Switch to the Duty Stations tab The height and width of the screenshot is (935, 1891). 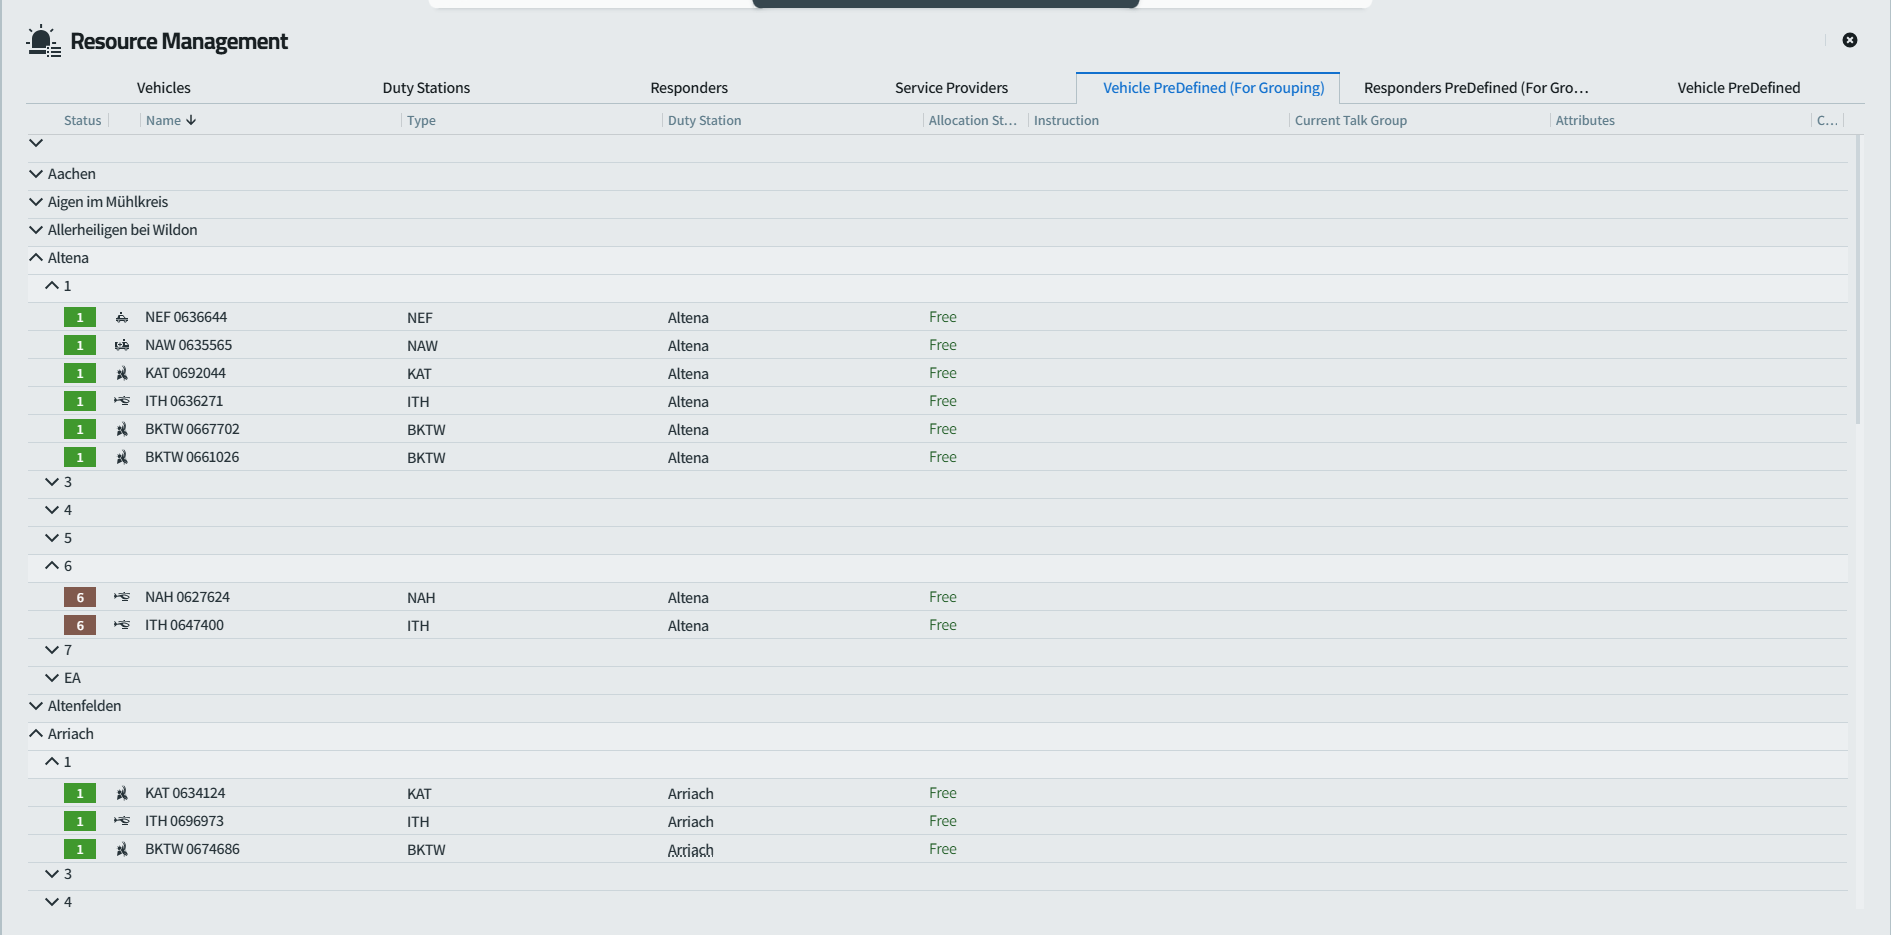426,88
